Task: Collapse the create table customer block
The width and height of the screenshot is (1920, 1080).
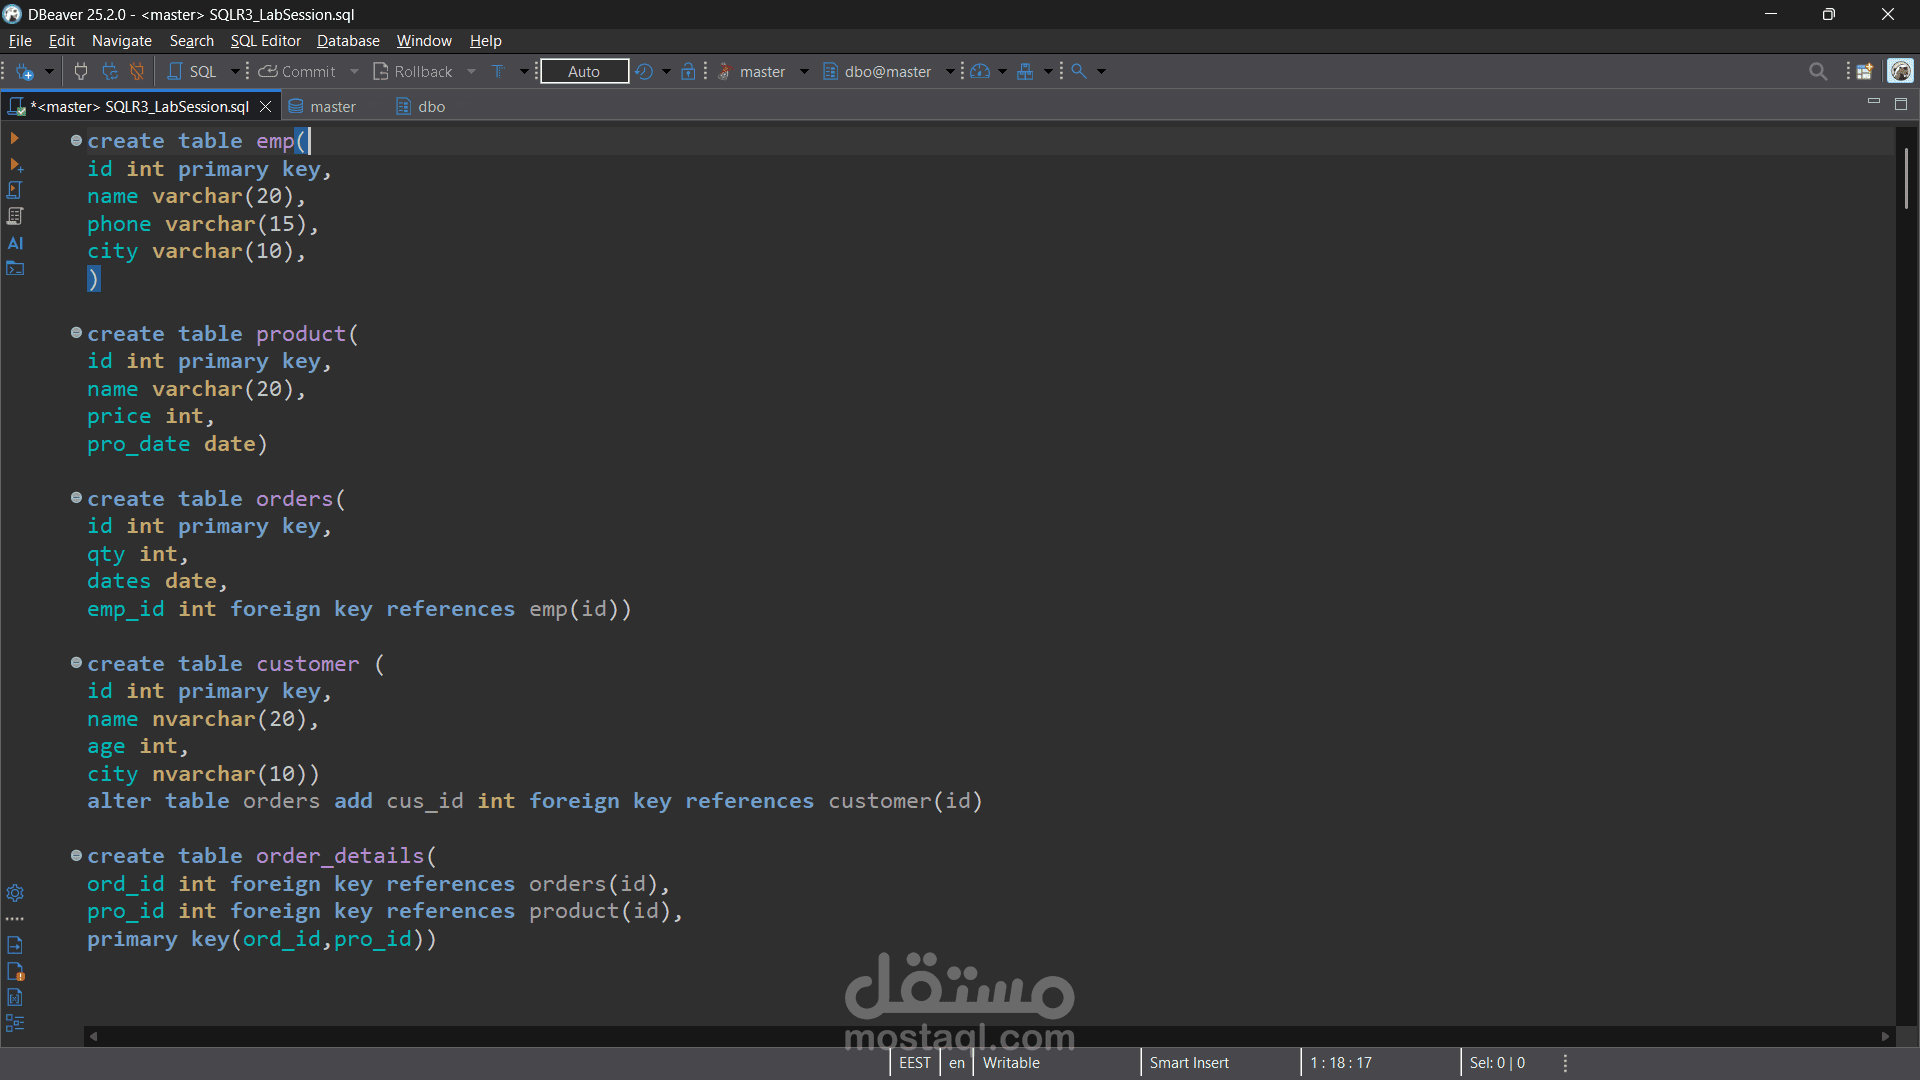Action: (76, 663)
